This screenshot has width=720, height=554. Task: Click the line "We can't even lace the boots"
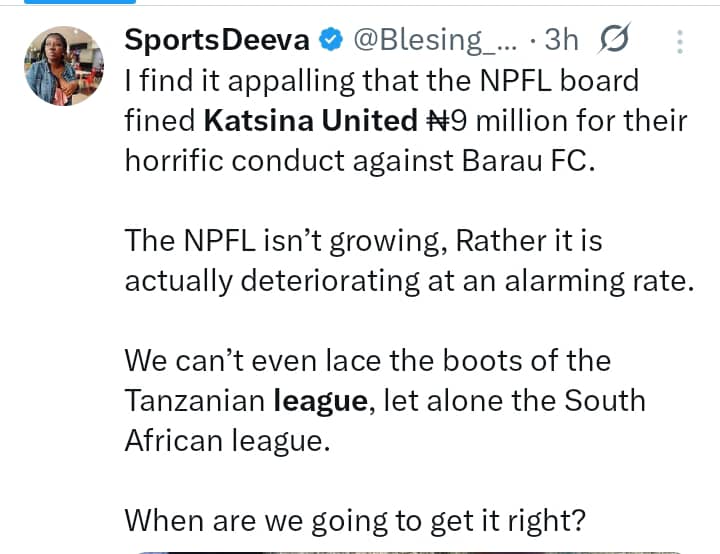366,360
